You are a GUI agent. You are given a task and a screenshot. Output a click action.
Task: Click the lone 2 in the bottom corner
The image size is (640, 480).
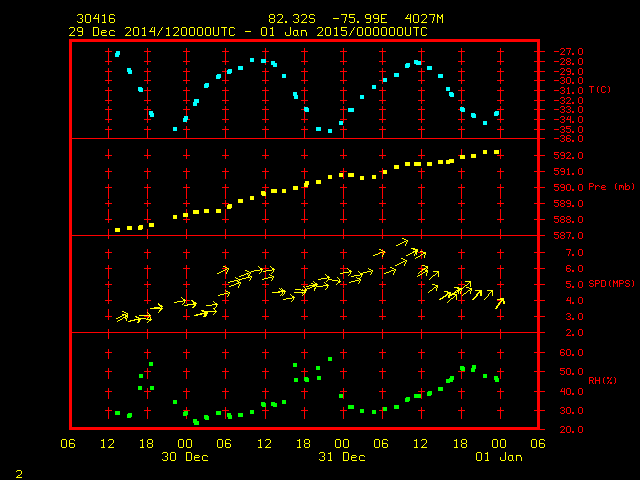click(x=19, y=474)
